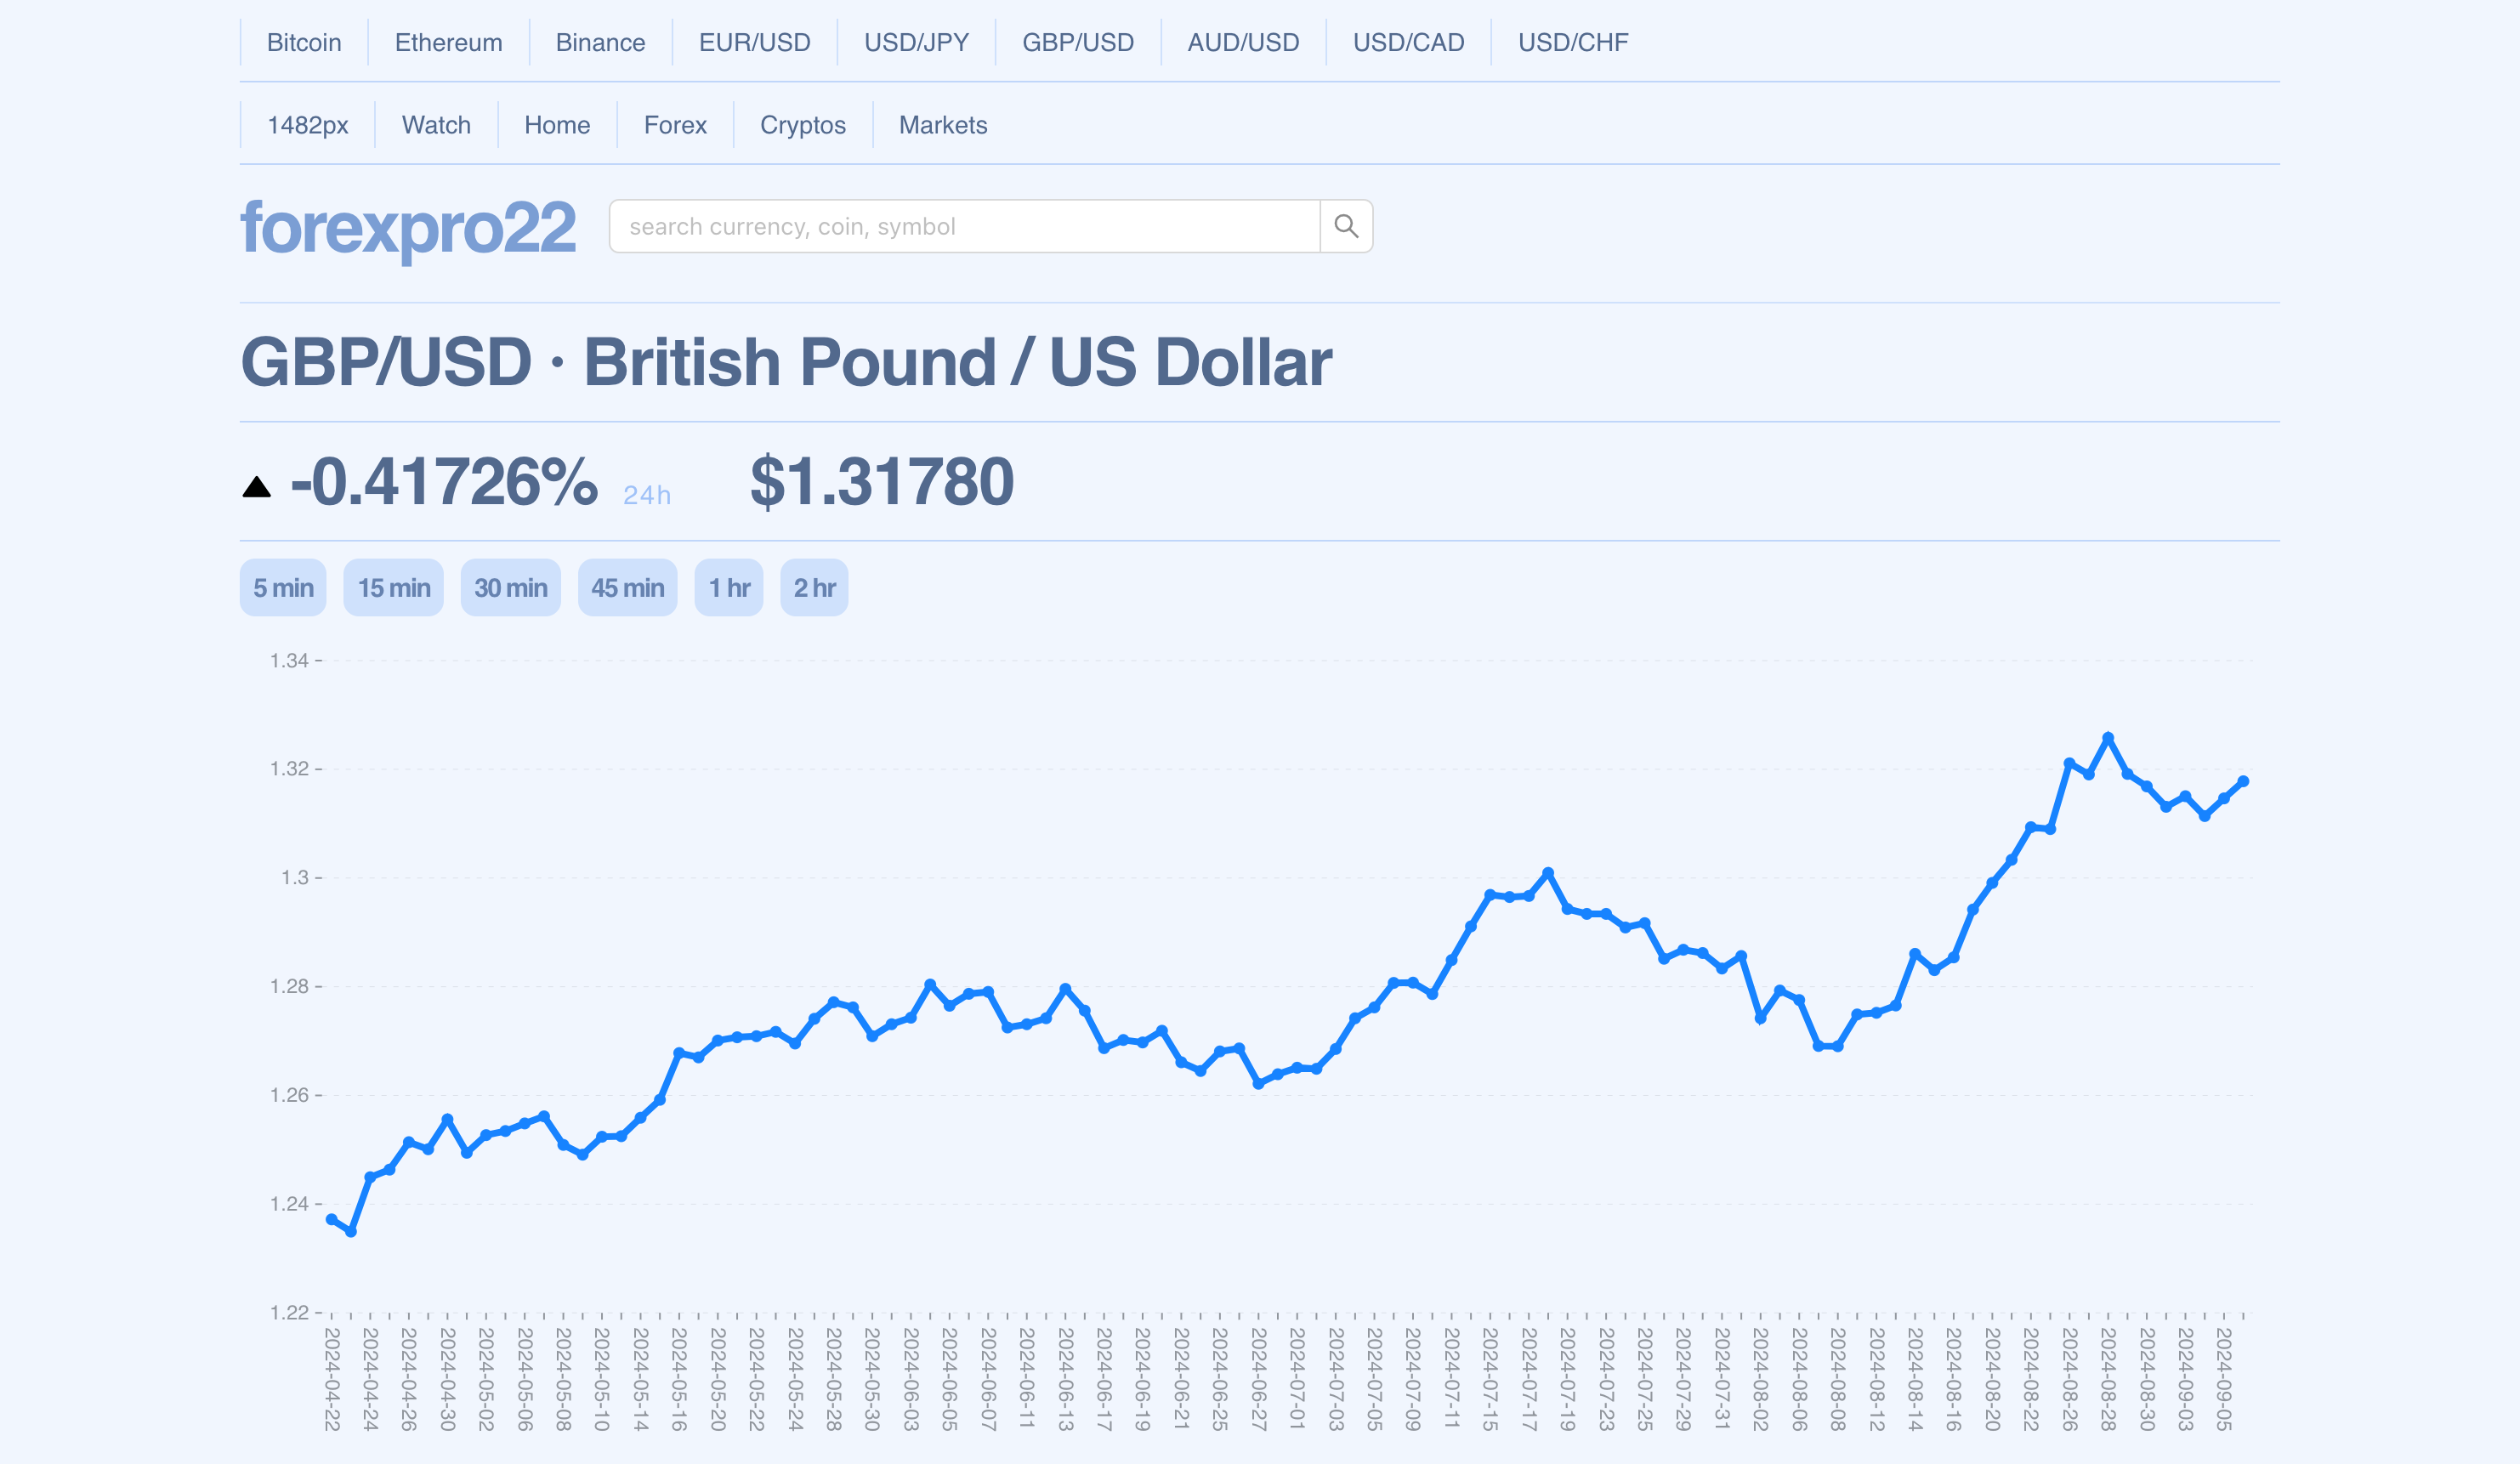Screen dimensions: 2520x1464
Task: Go to the Cryptos menu
Action: (803, 125)
